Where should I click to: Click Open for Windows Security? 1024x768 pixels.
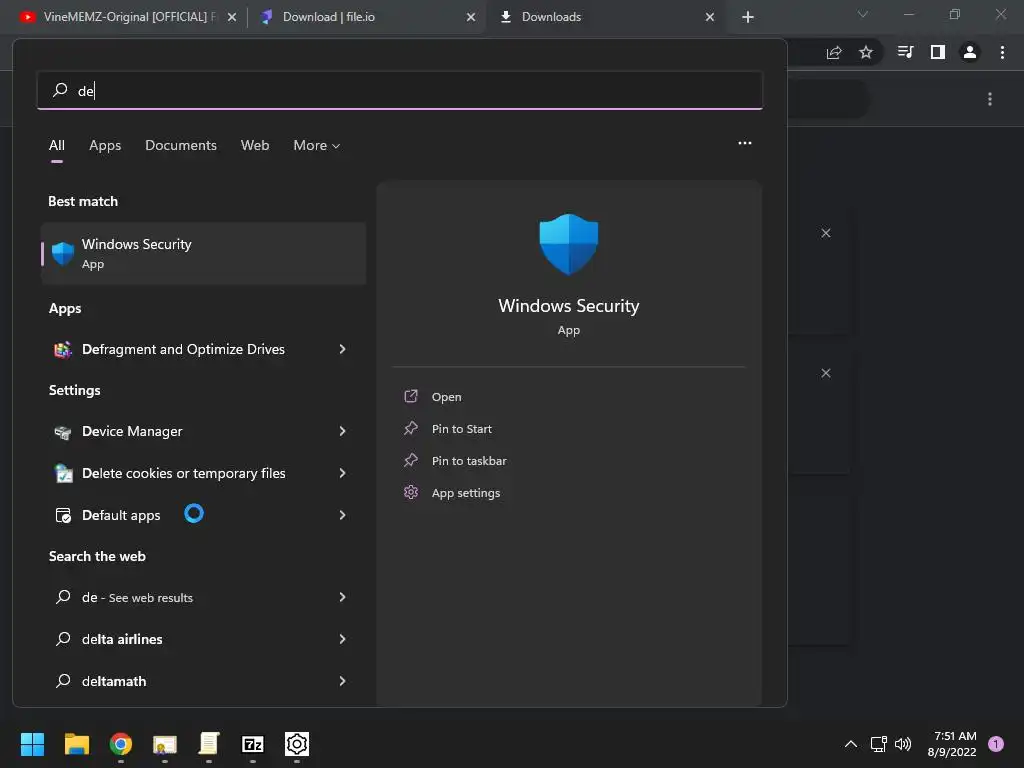(x=447, y=397)
